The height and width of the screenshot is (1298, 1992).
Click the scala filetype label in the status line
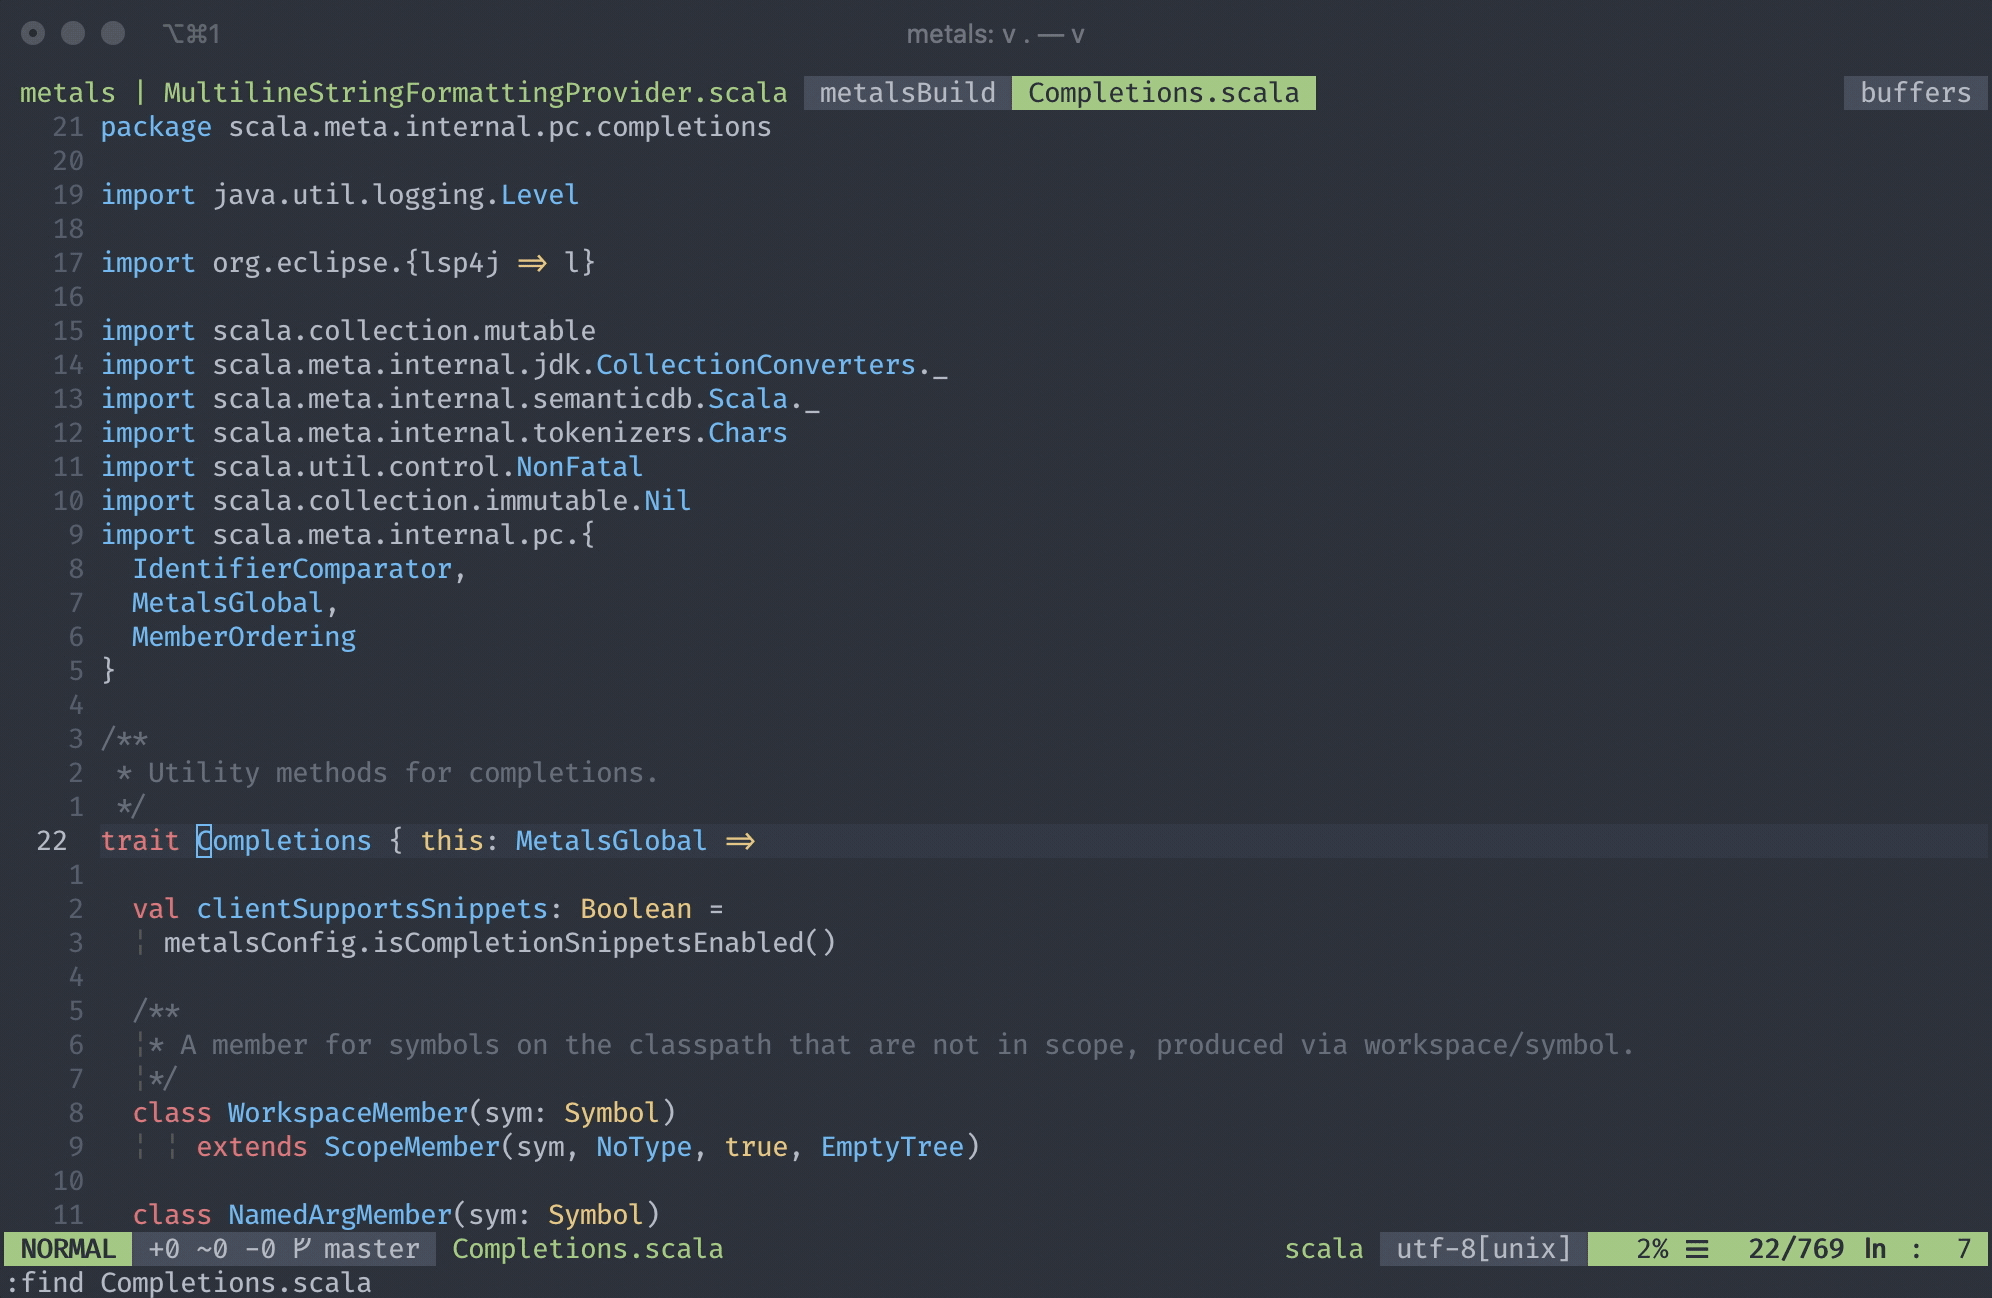(1323, 1249)
